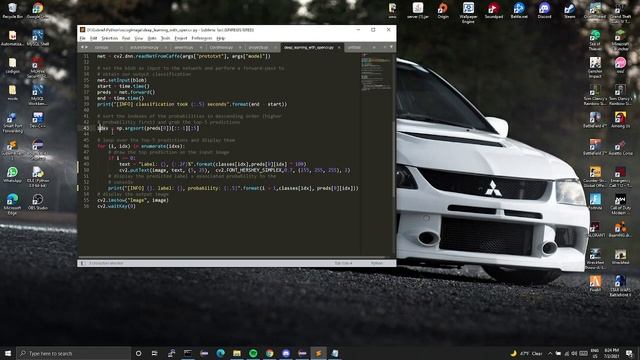Open the View menu
The height and width of the screenshot is (360, 640).
click(x=139, y=38)
